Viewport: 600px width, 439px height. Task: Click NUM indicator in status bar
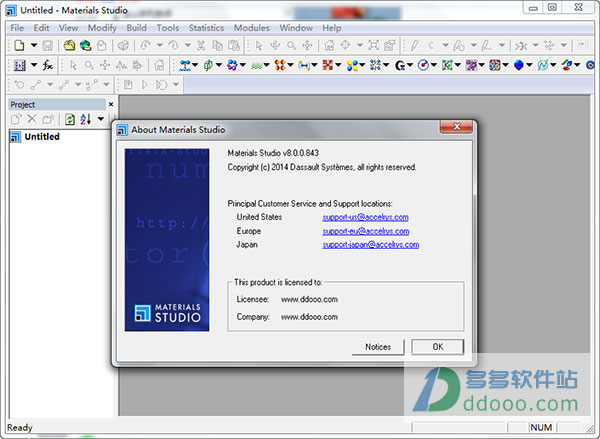541,428
